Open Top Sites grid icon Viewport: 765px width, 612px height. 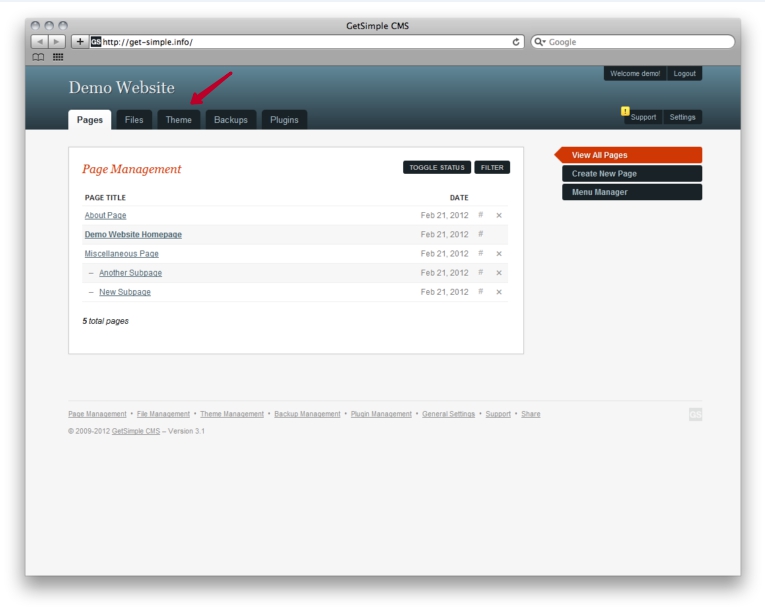(58, 57)
